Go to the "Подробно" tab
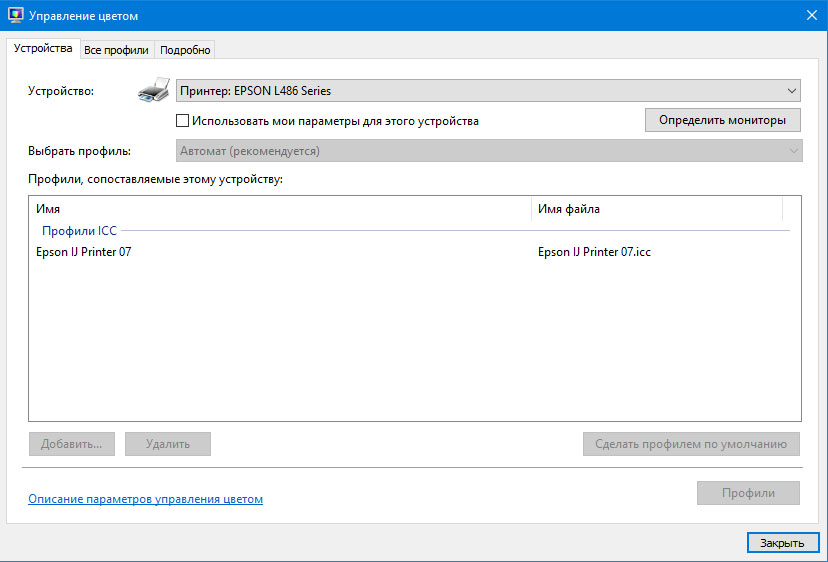 (x=185, y=50)
